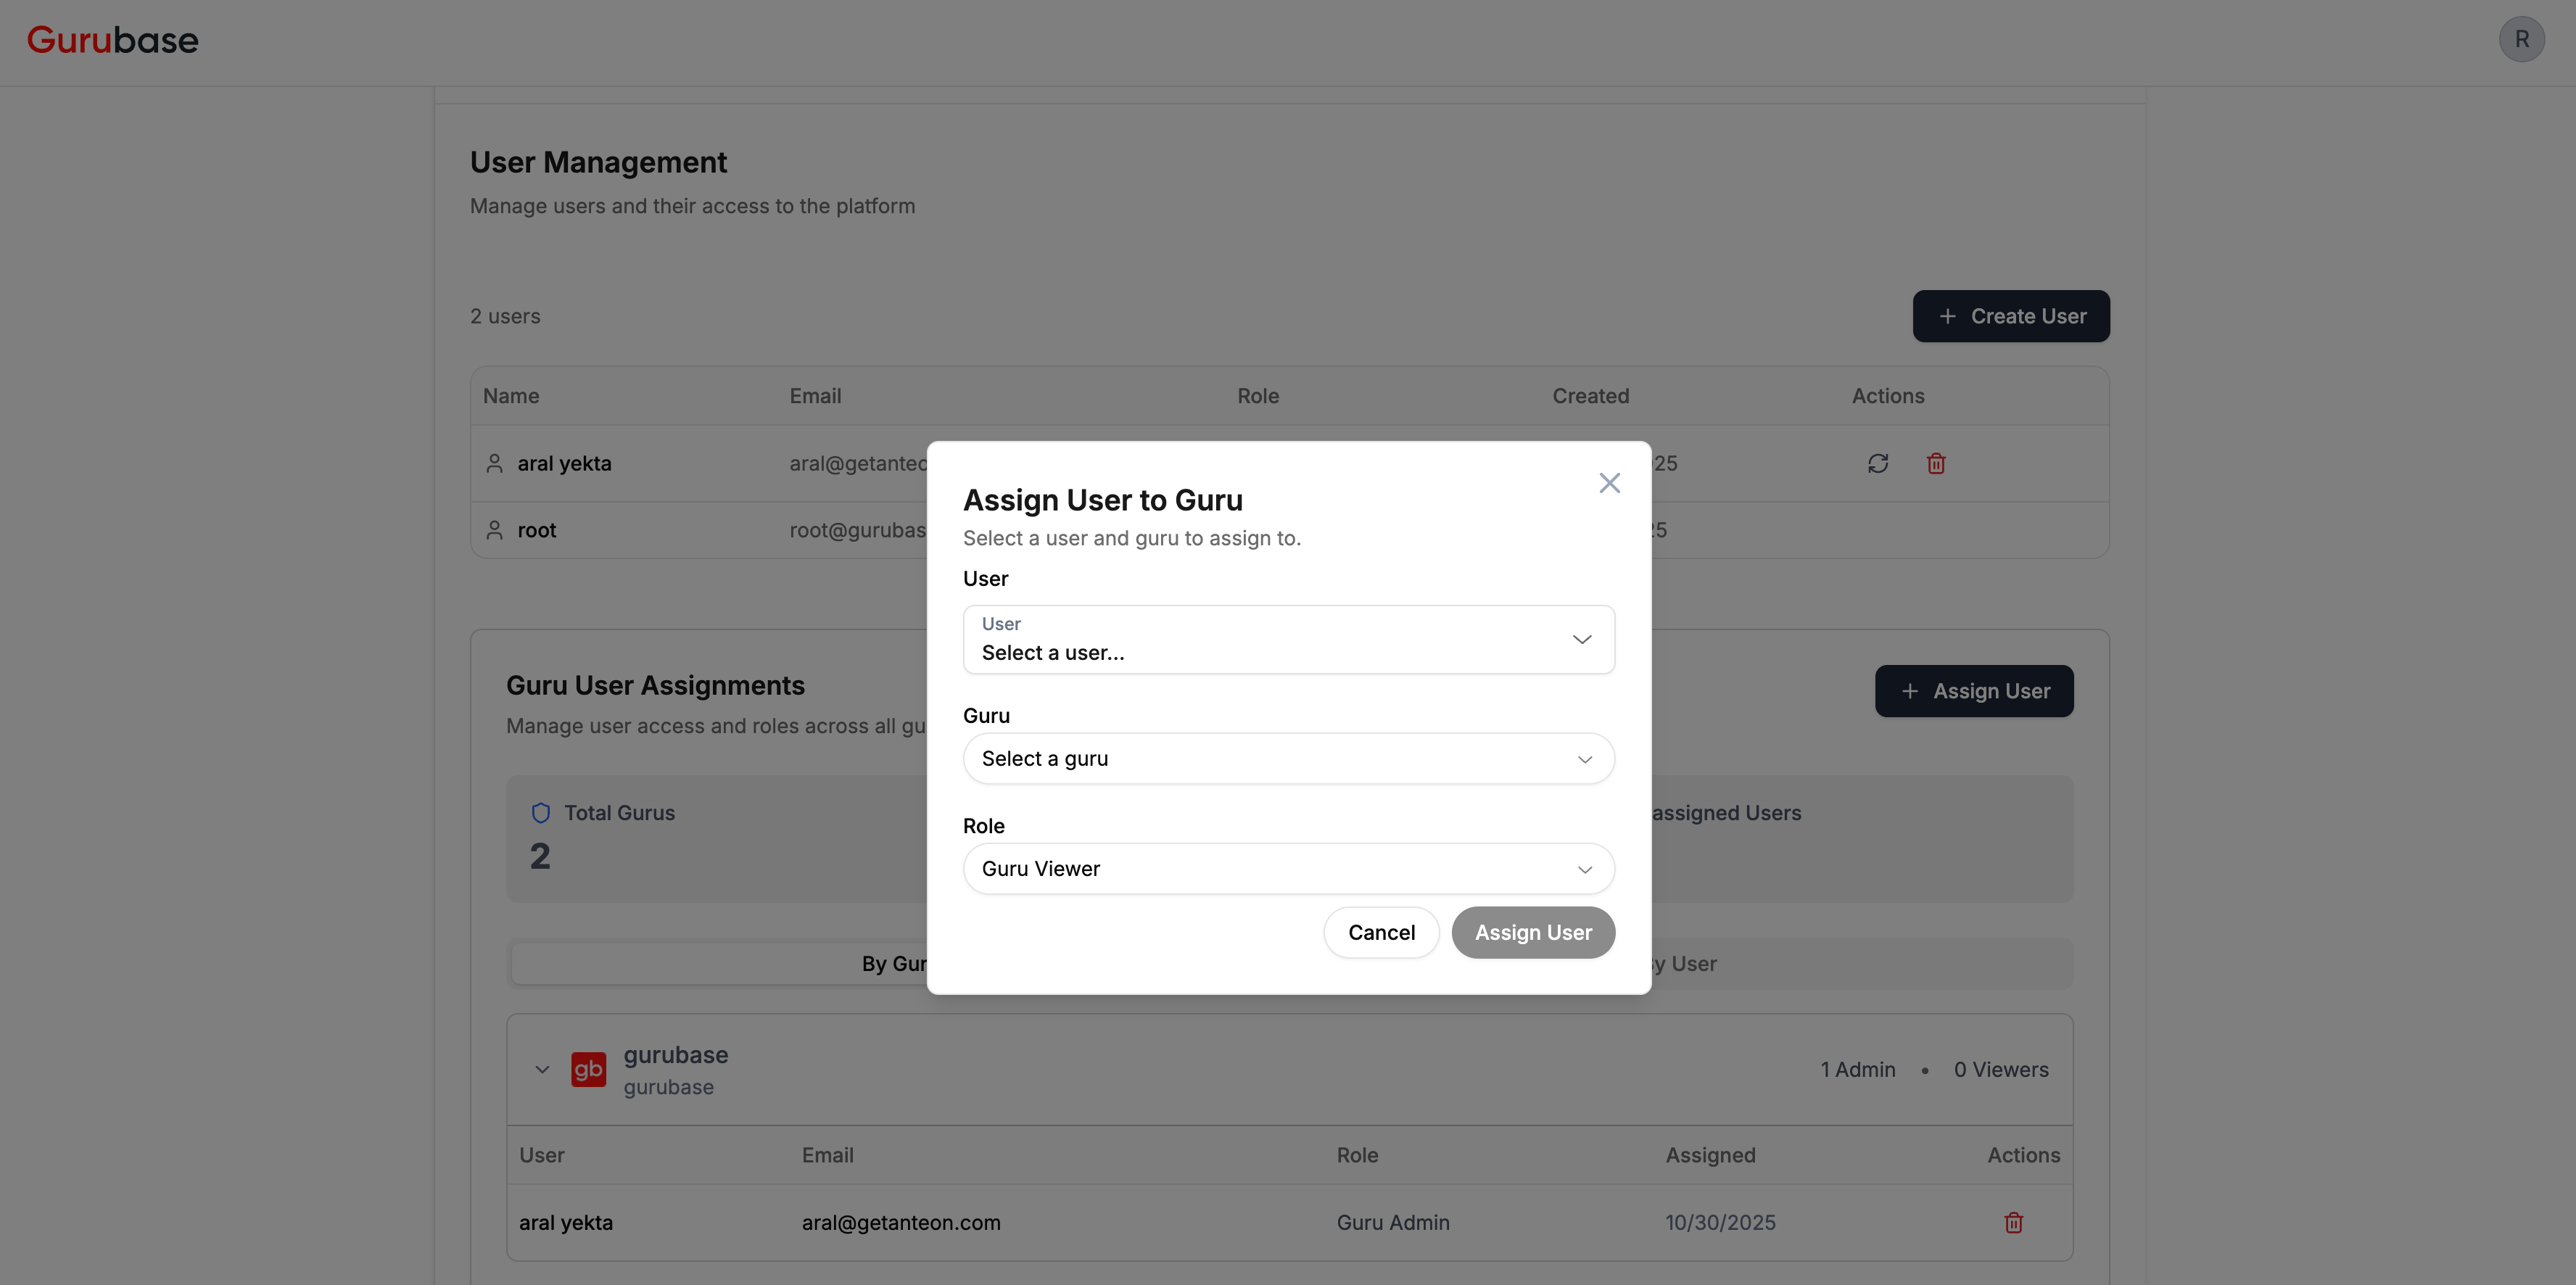The image size is (2576, 1285).
Task: Click the user icon next to aral yekta
Action: [x=494, y=463]
